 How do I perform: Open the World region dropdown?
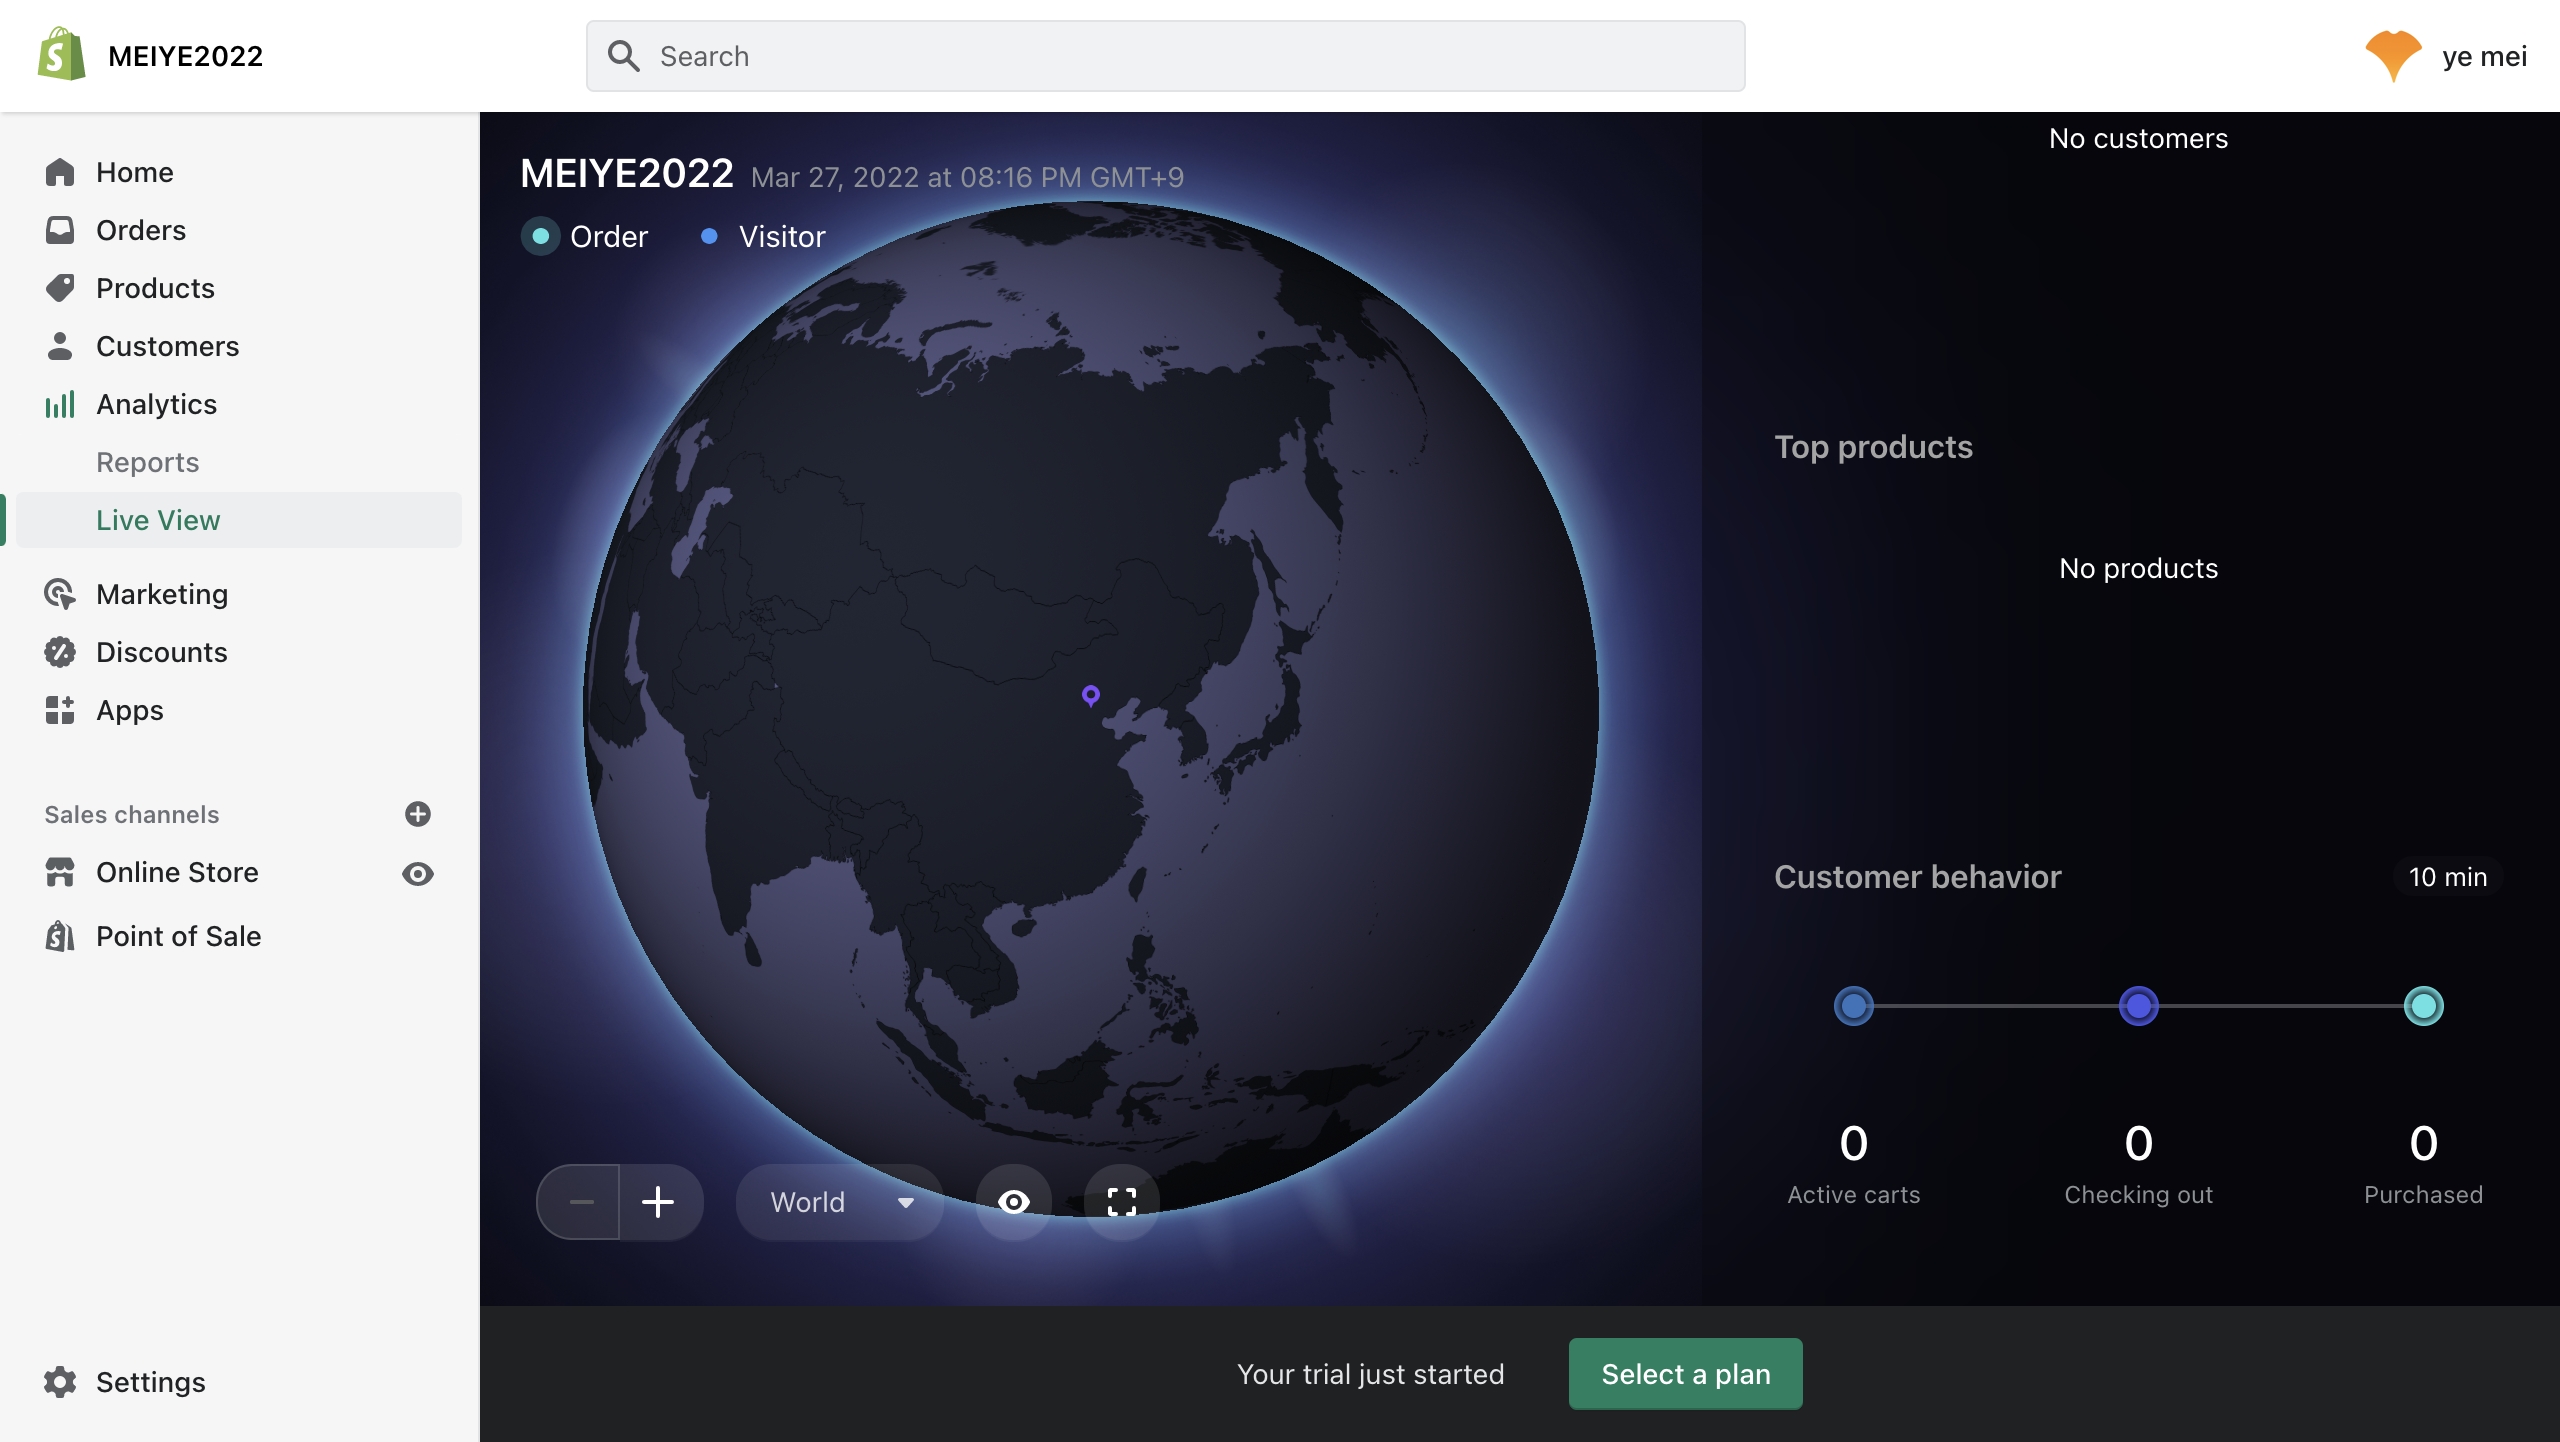840,1202
